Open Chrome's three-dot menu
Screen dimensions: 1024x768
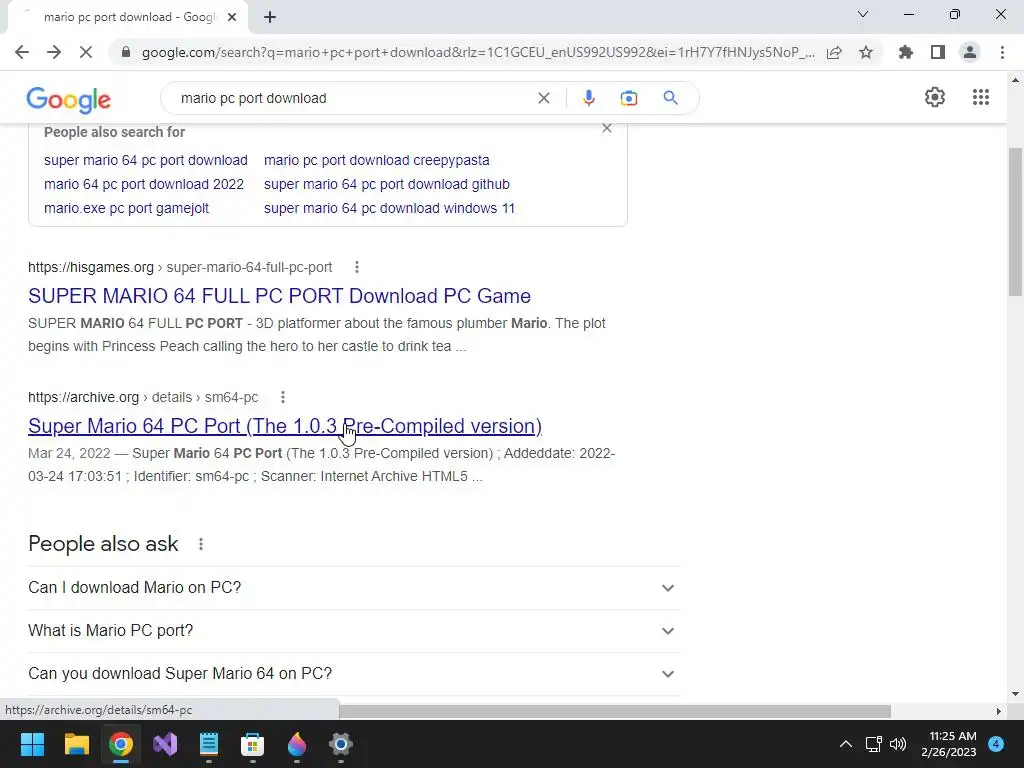(1002, 52)
